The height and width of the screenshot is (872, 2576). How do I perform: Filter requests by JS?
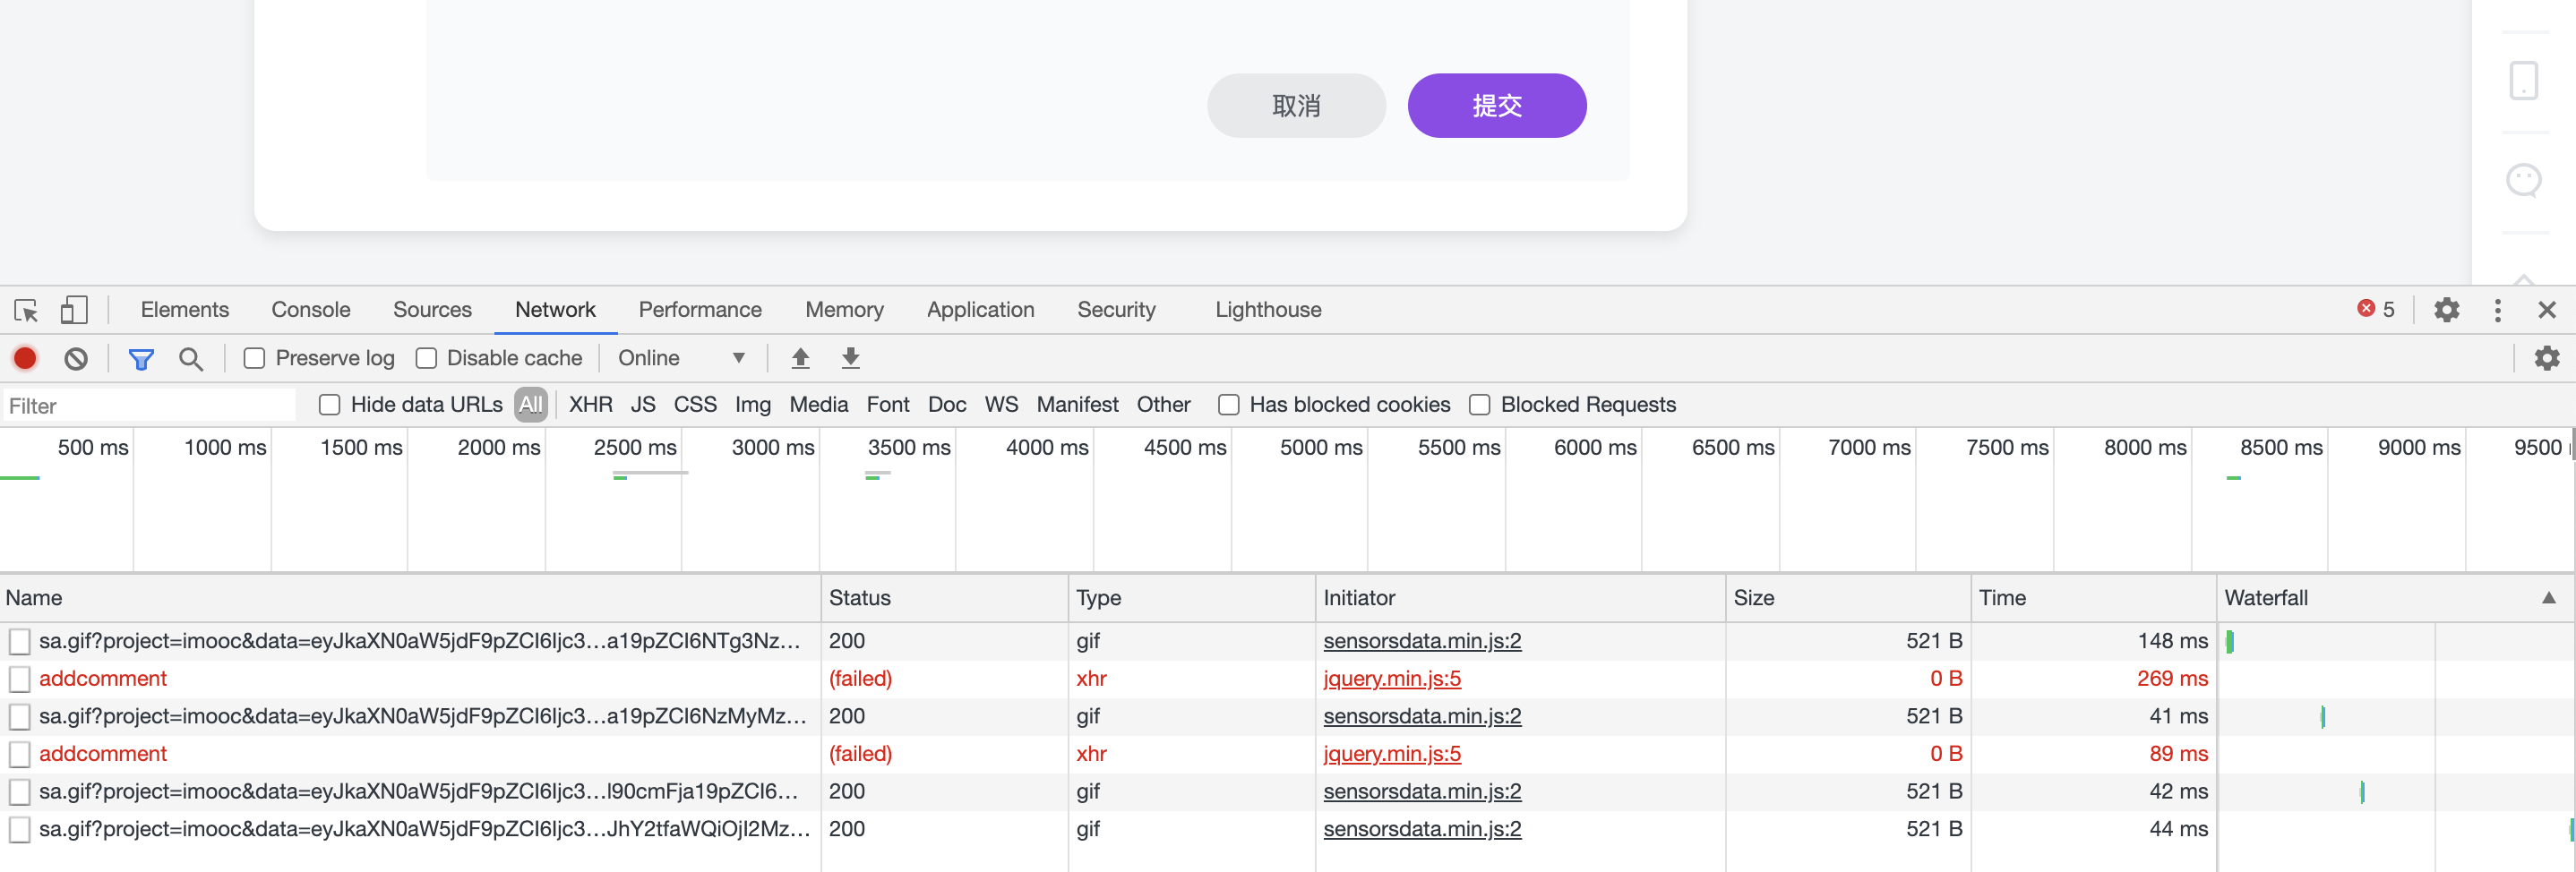[x=643, y=405]
